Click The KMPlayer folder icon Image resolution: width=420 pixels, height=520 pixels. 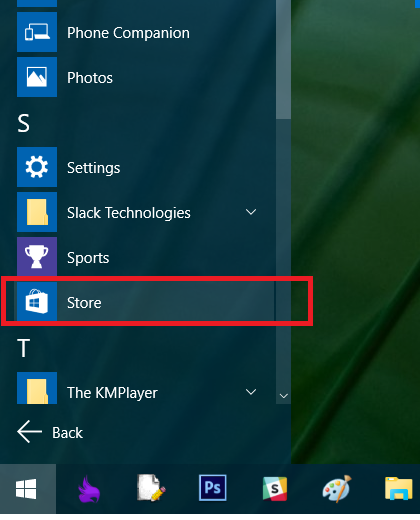pyautogui.click(x=37, y=388)
